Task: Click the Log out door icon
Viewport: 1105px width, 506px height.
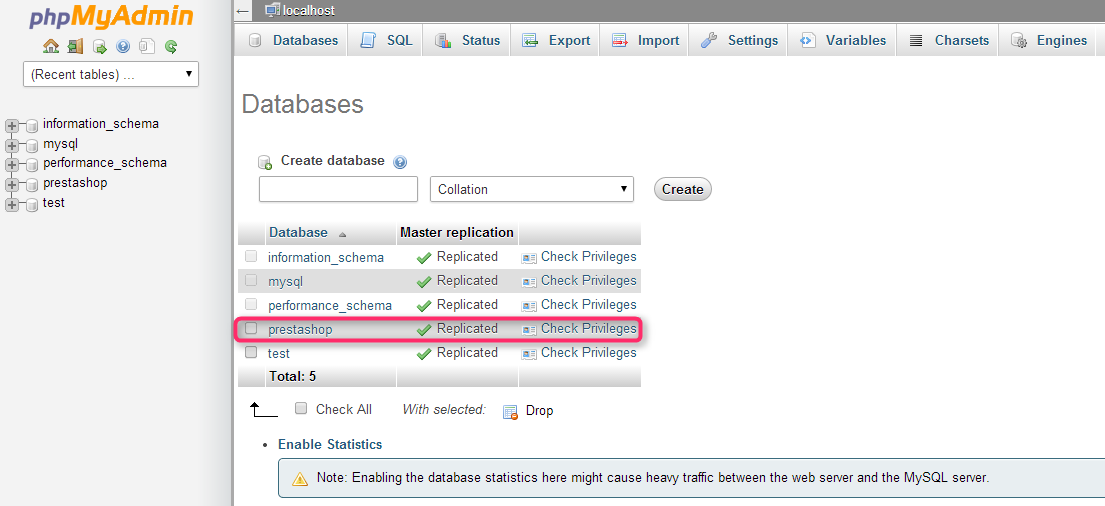Action: coord(75,47)
